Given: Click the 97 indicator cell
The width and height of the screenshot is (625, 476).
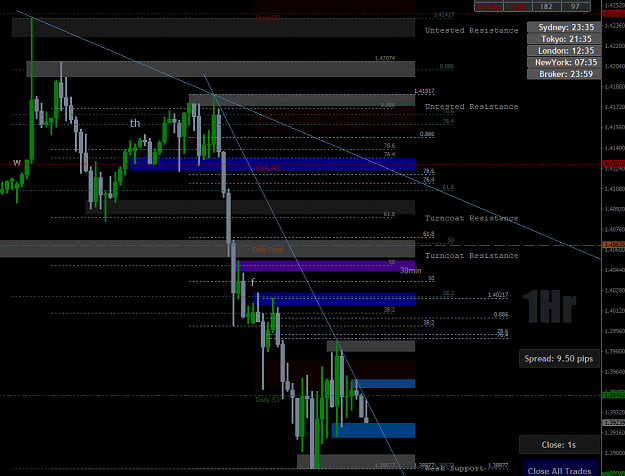Looking at the screenshot, I should pyautogui.click(x=575, y=6).
